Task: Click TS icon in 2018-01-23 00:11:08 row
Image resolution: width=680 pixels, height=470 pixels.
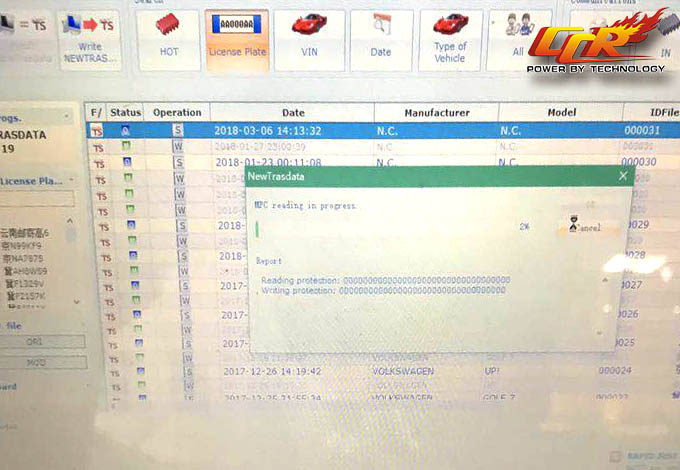Action: point(99,164)
